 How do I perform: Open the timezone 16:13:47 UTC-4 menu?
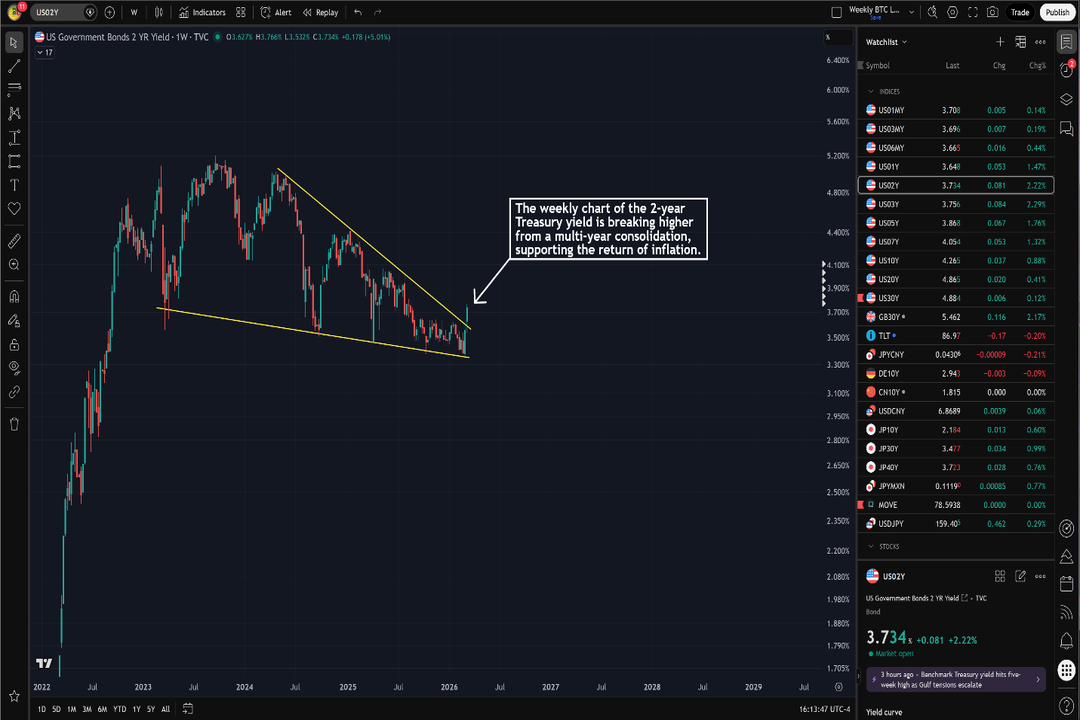point(824,709)
